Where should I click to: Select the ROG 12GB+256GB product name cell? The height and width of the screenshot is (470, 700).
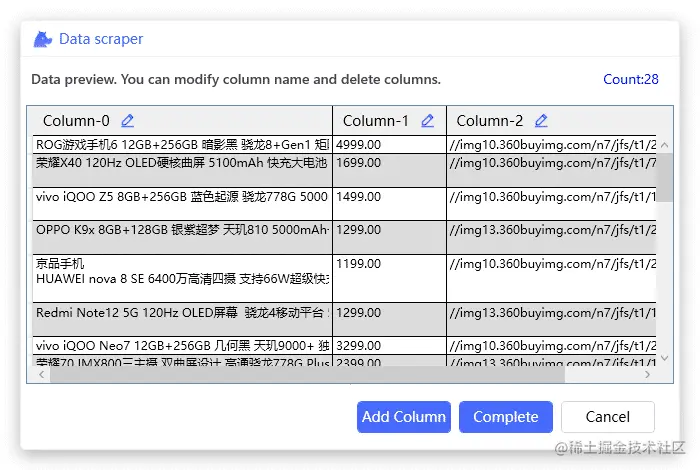click(182, 145)
